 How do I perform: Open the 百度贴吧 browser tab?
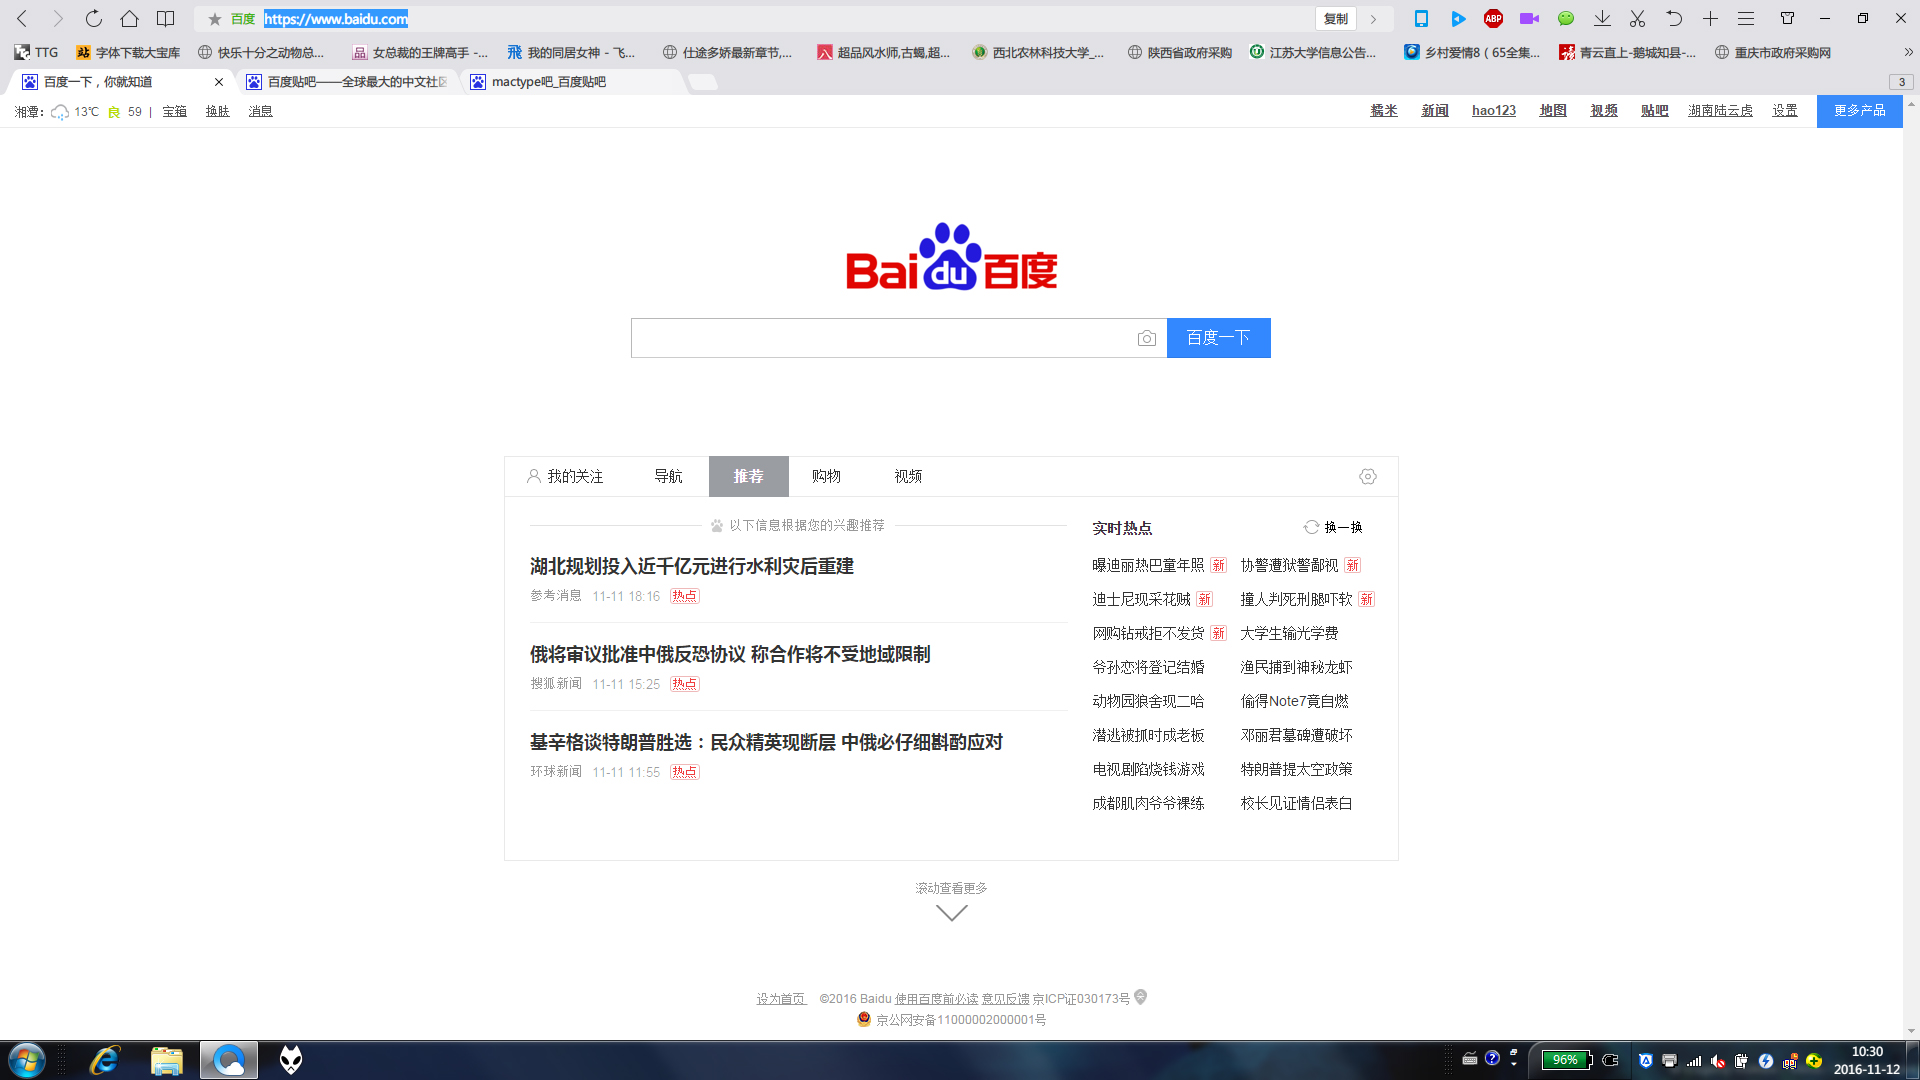tap(348, 82)
